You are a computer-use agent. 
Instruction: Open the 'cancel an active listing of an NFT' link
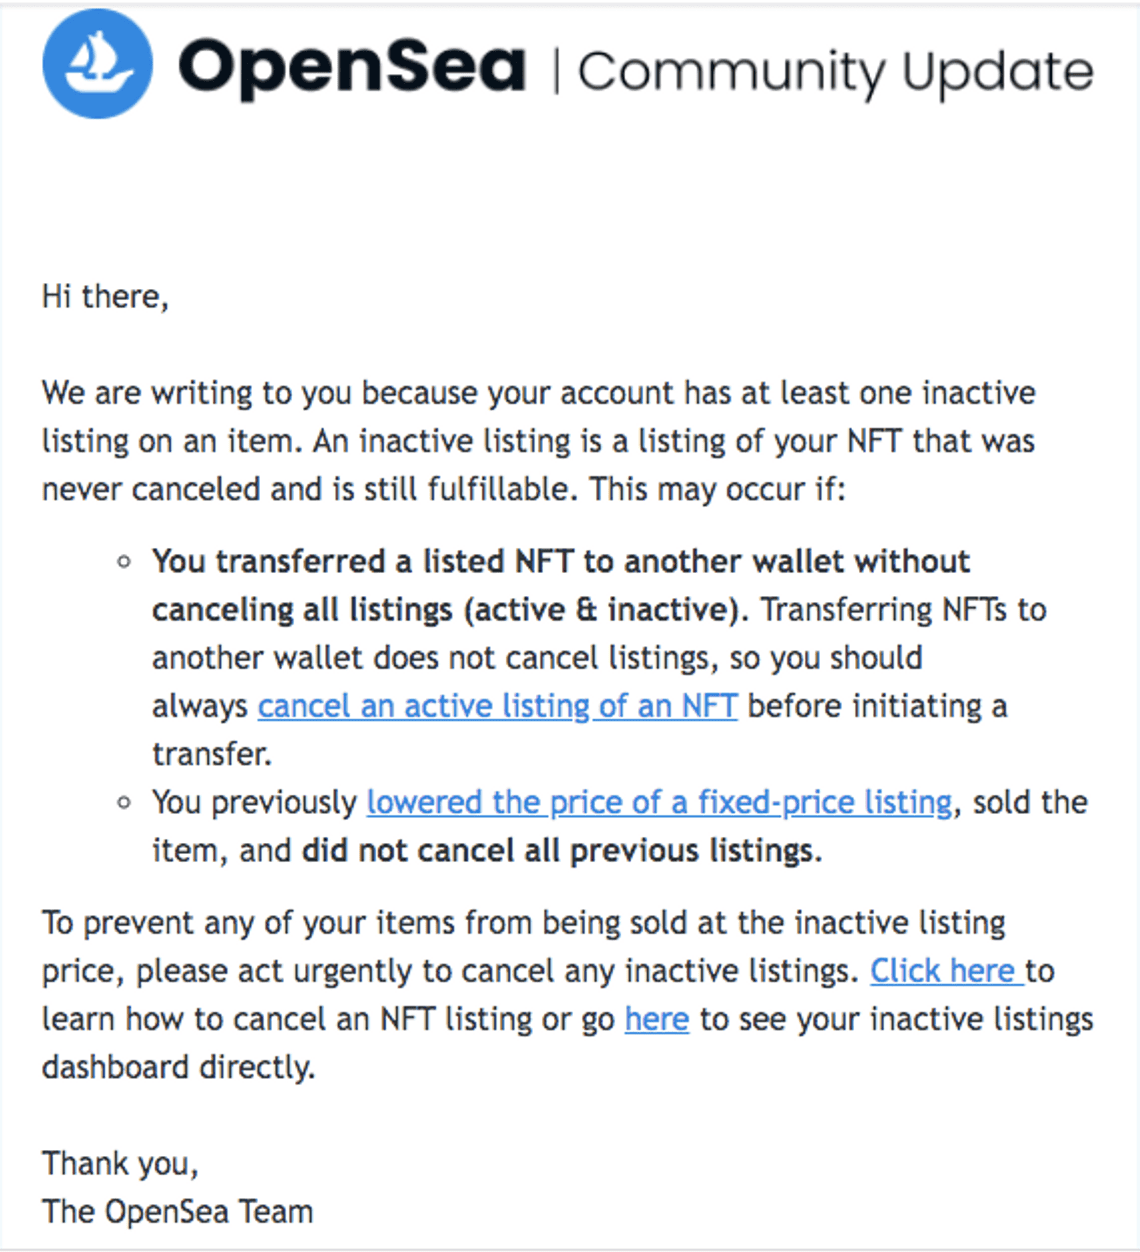point(498,706)
